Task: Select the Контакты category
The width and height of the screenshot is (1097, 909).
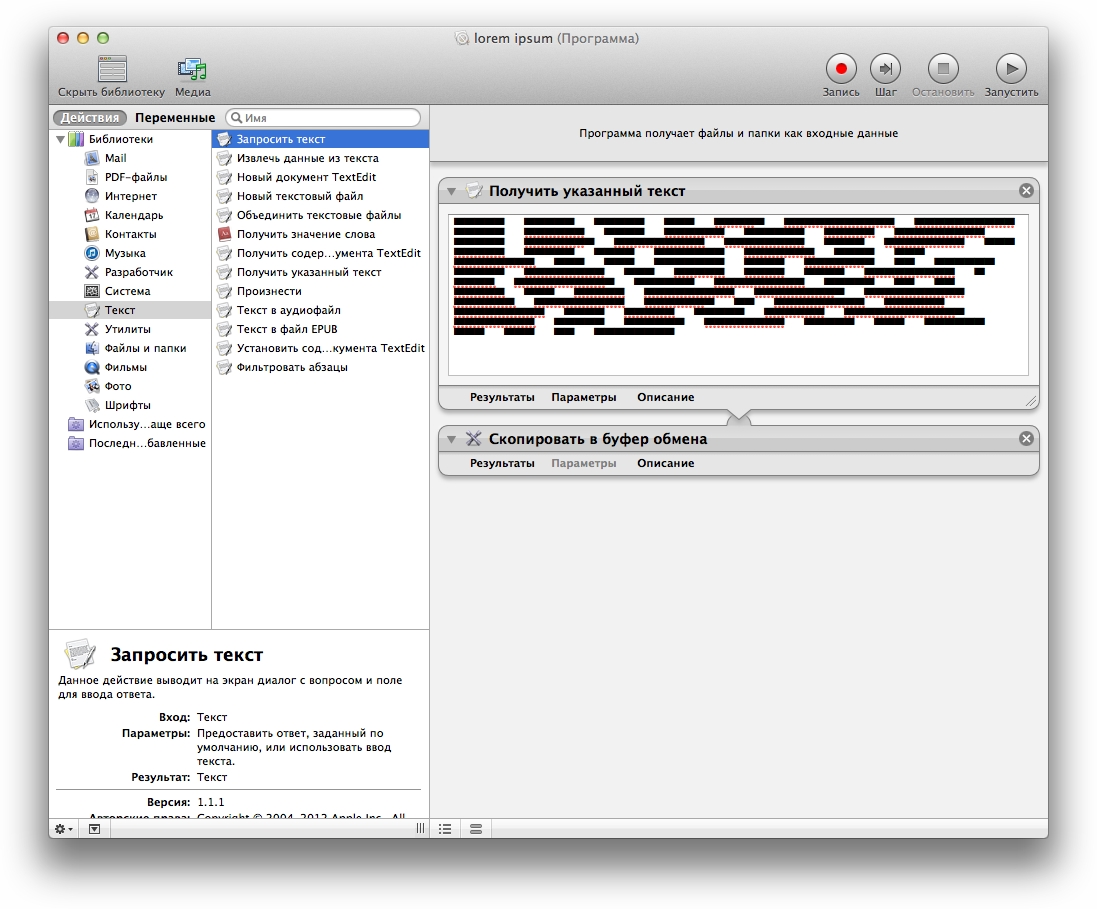Action: (x=131, y=234)
